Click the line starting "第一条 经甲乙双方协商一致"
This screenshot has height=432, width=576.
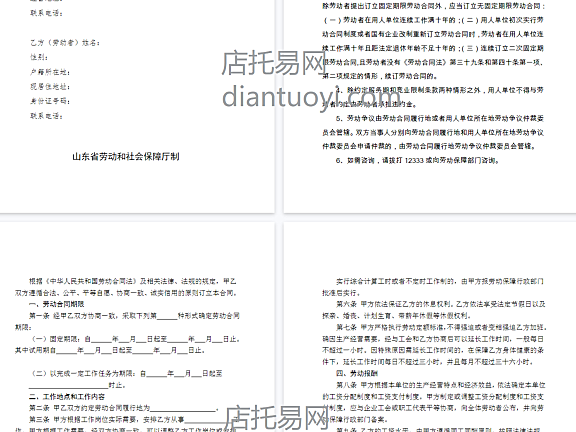tap(134, 316)
